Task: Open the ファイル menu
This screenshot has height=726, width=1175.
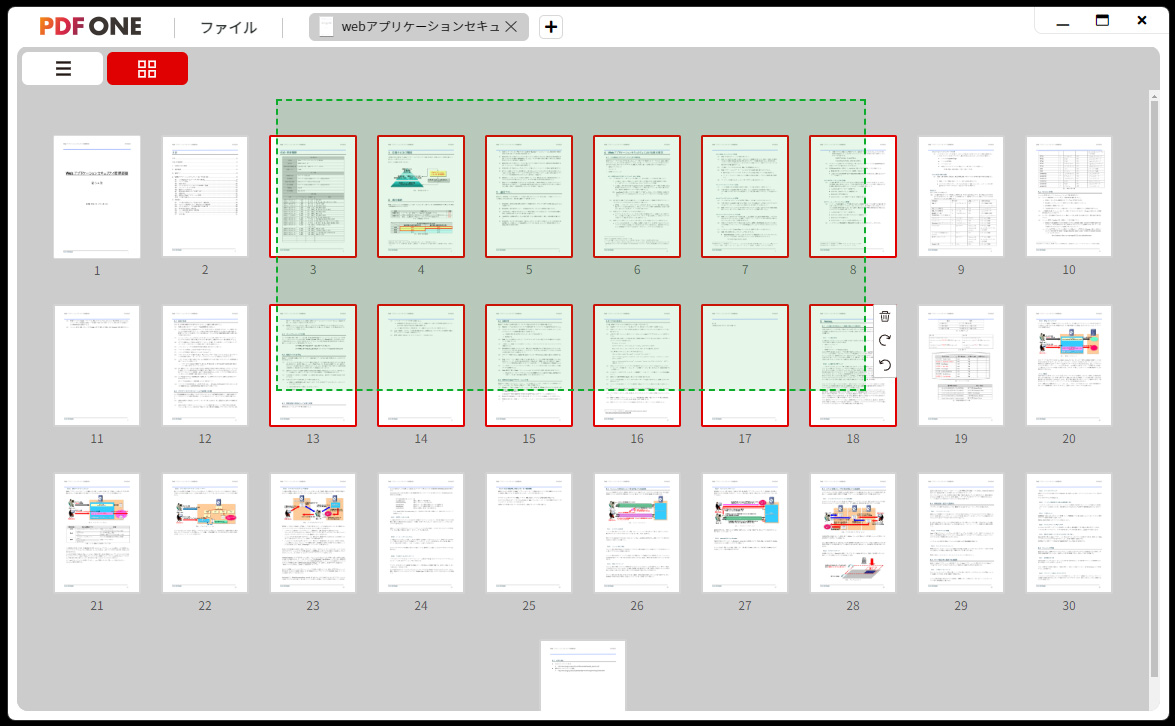Action: (x=228, y=27)
